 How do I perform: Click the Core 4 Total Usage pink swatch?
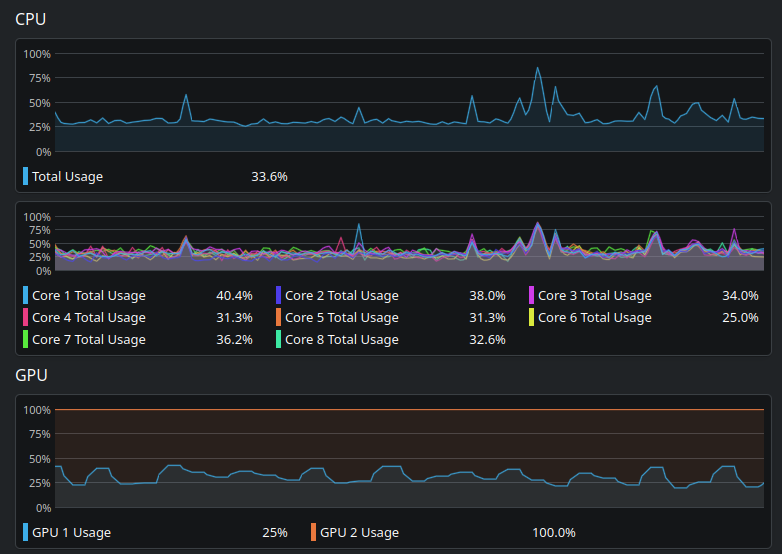coord(25,317)
